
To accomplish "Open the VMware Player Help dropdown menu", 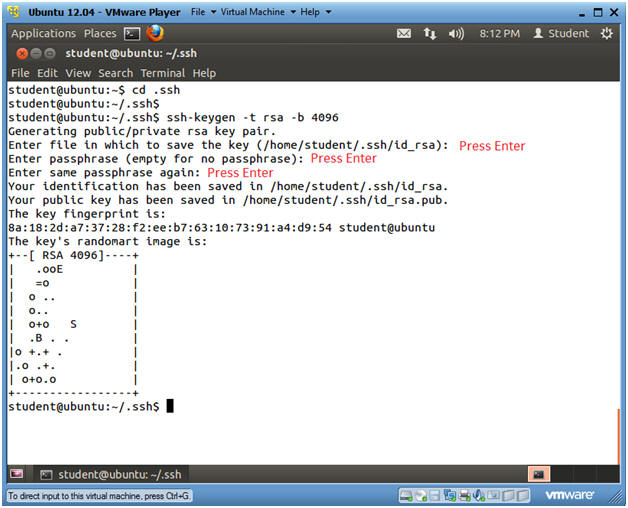I will point(315,12).
